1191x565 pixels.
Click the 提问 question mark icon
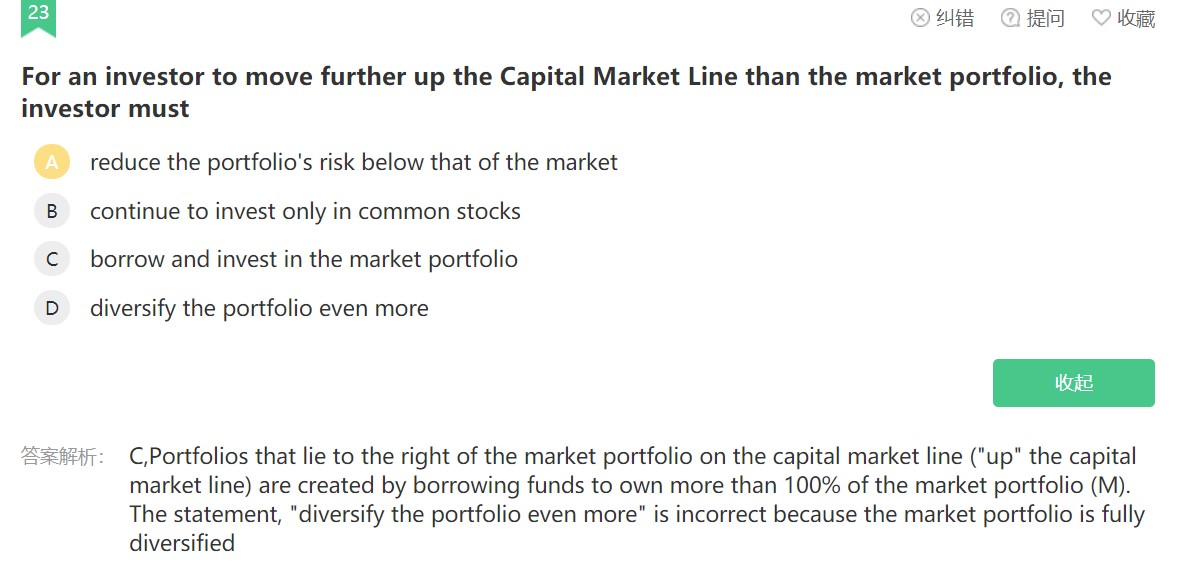[1010, 18]
